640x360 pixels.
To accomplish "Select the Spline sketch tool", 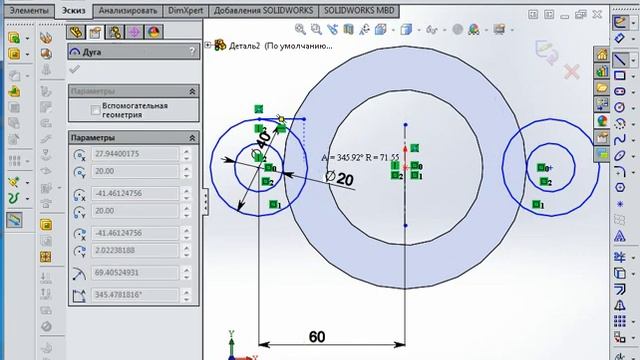I will (x=620, y=140).
